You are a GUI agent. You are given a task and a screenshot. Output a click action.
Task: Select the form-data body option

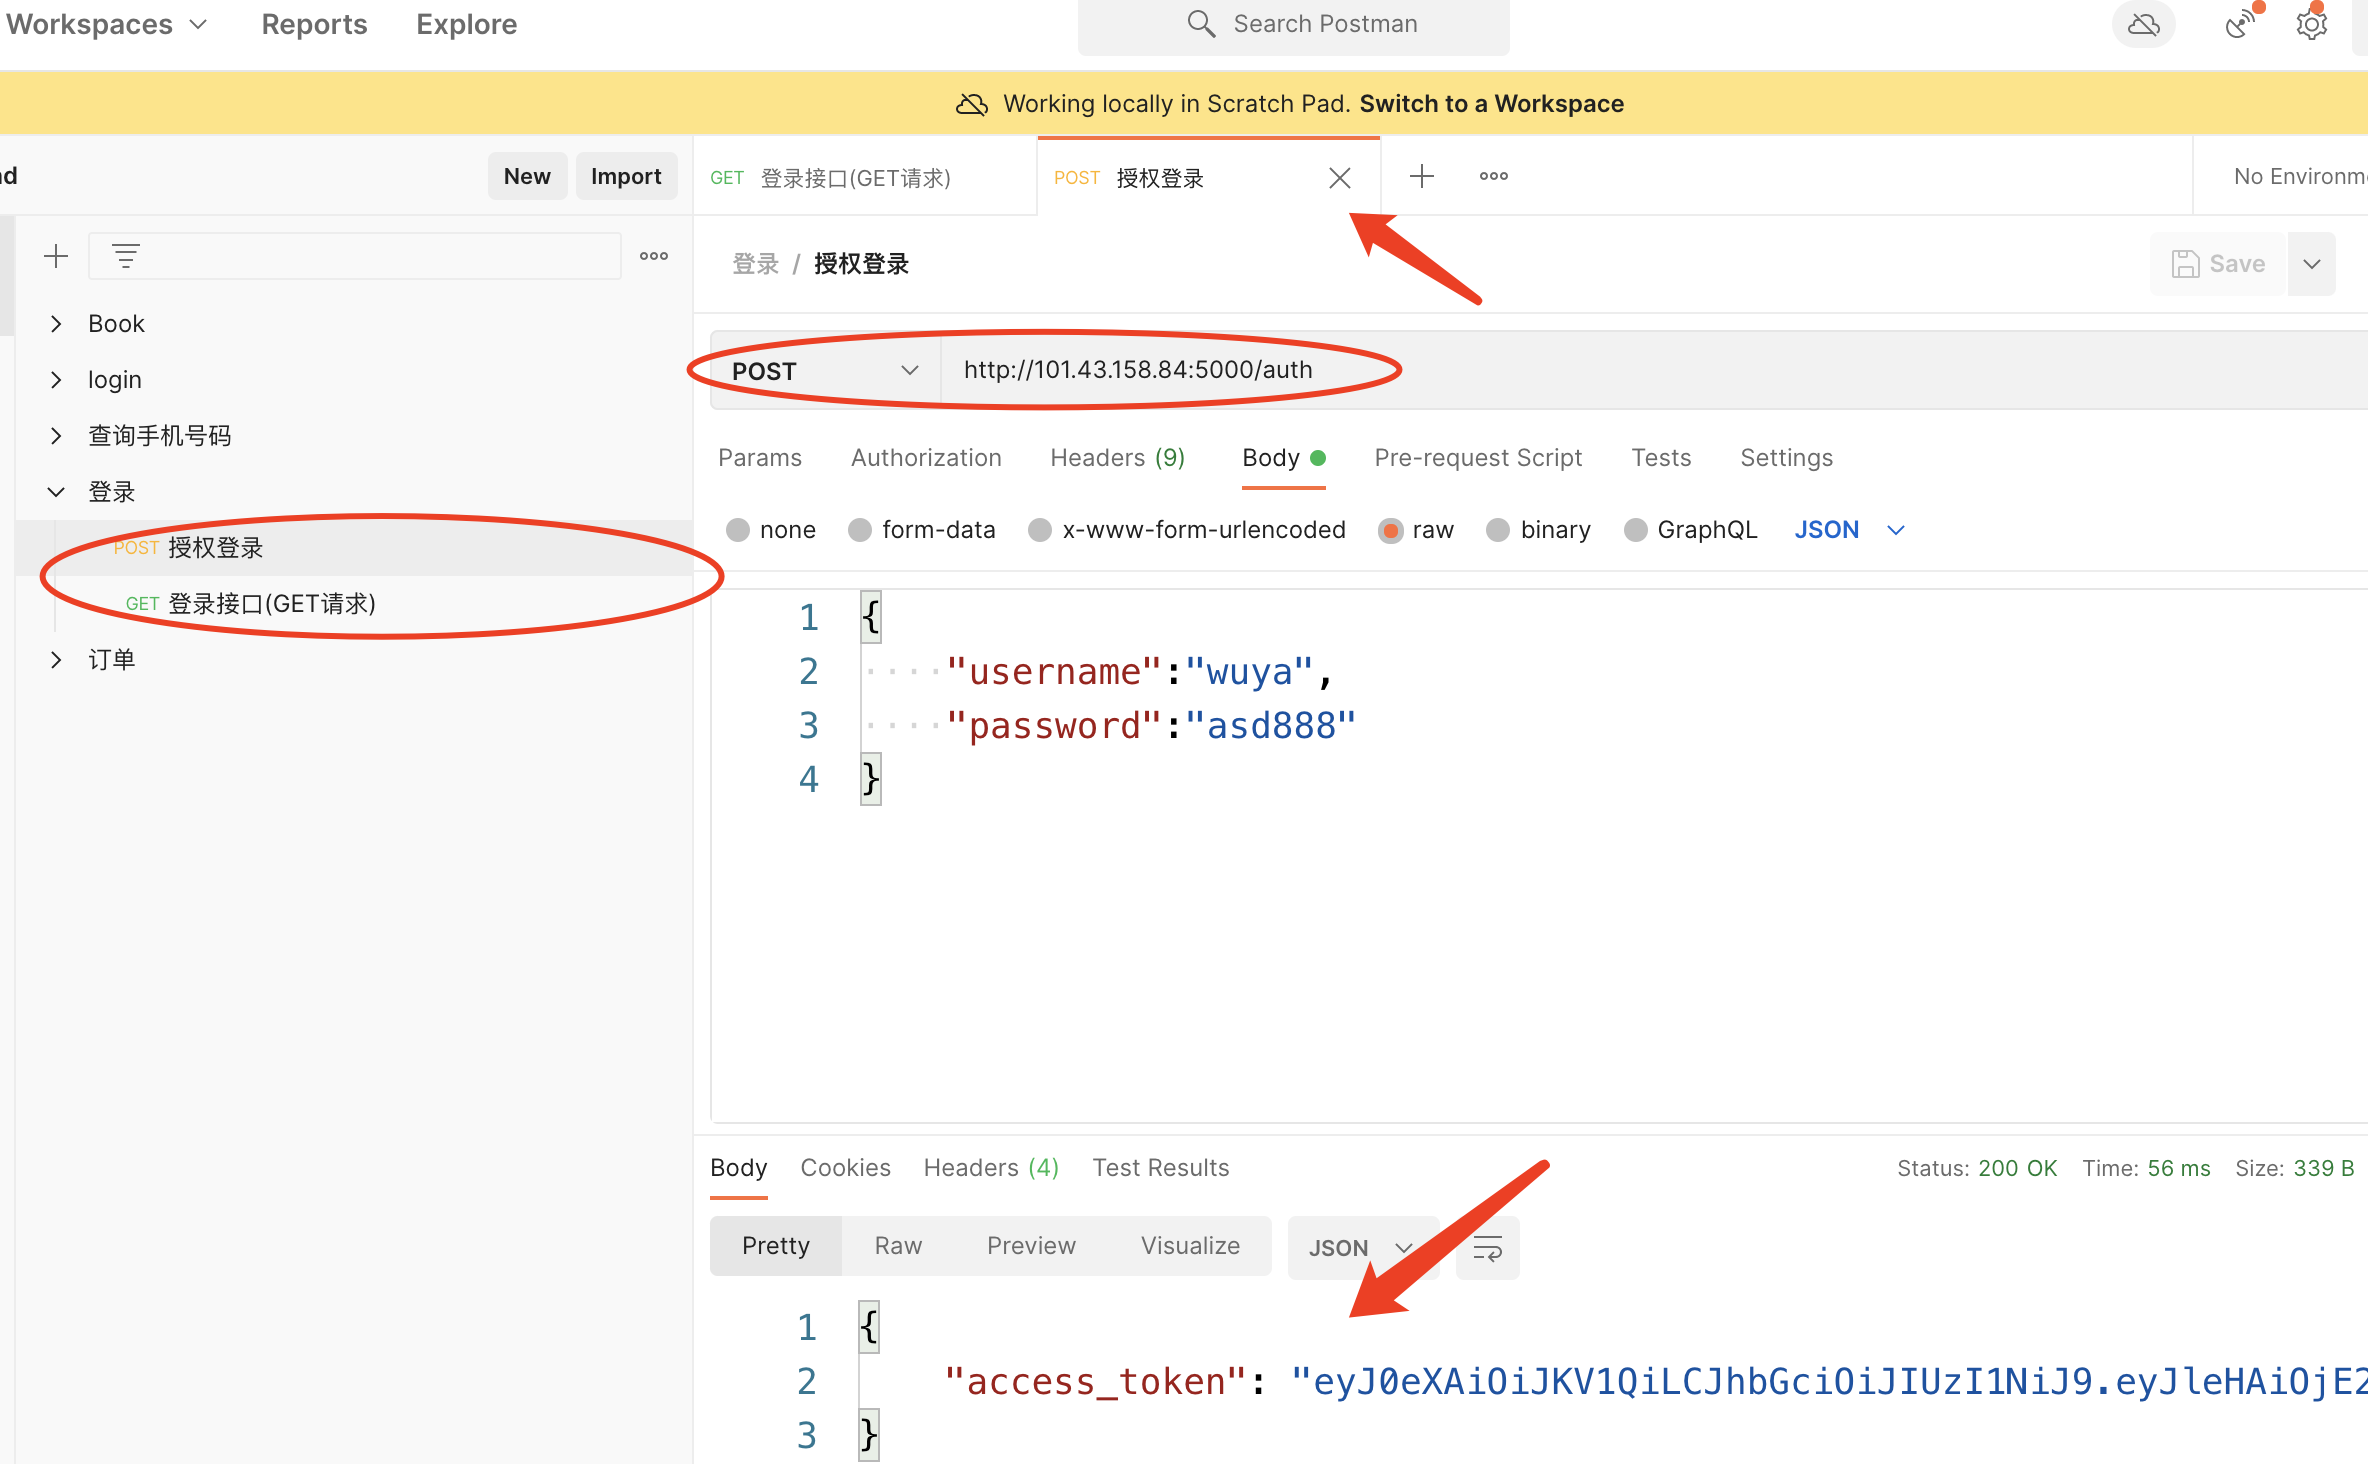point(860,530)
